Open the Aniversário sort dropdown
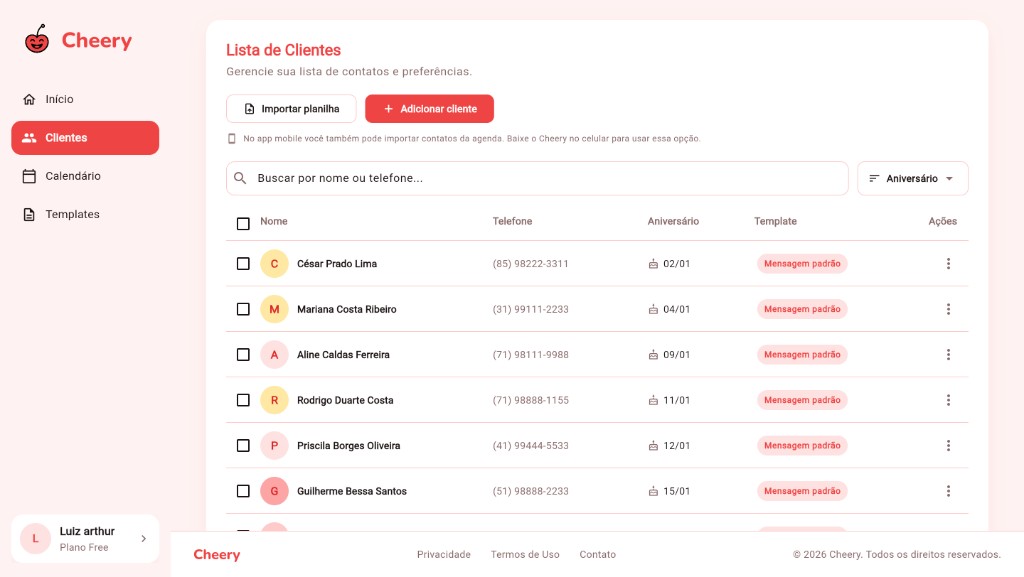Image resolution: width=1024 pixels, height=577 pixels. 912,178
